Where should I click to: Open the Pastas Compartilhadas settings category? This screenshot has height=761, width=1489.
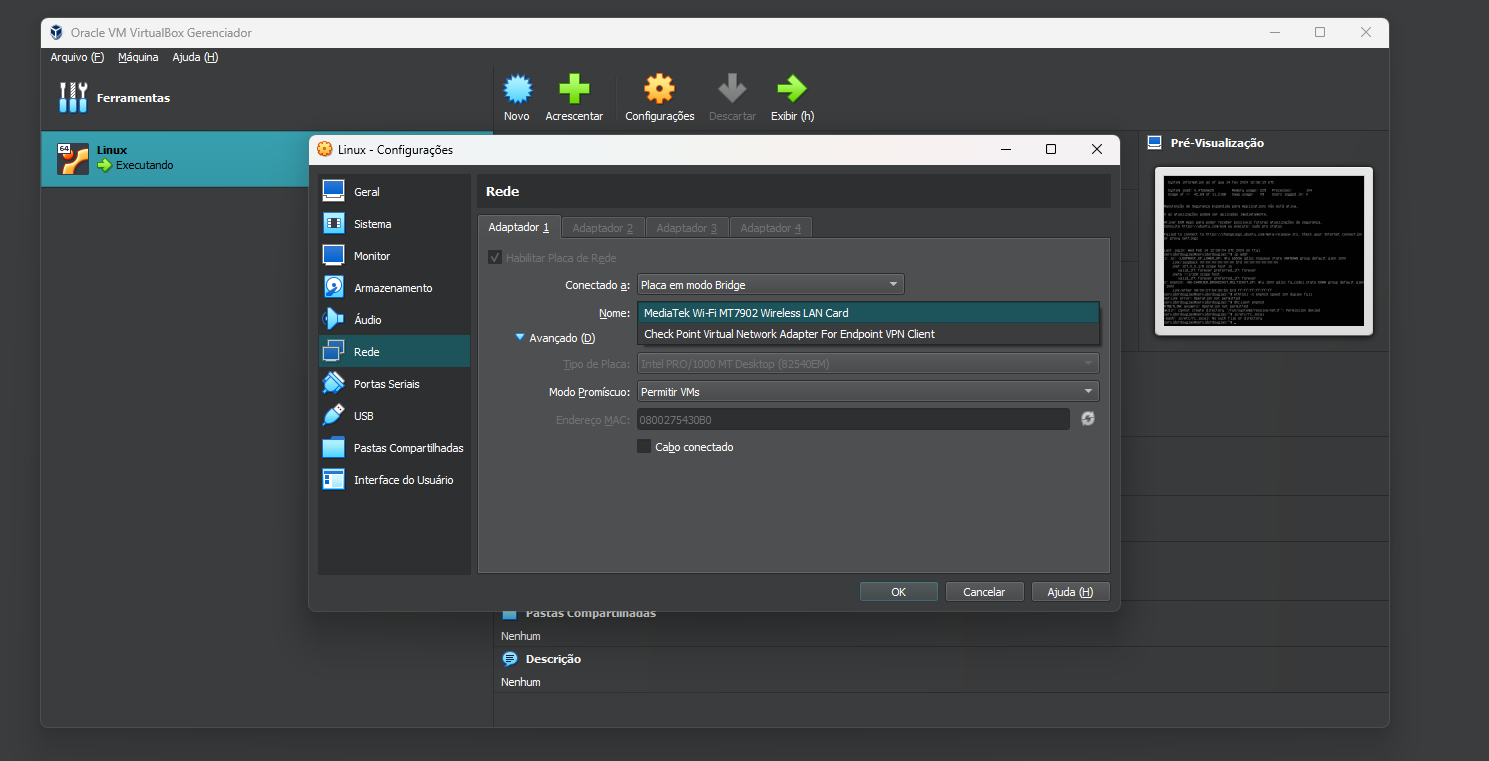point(394,448)
